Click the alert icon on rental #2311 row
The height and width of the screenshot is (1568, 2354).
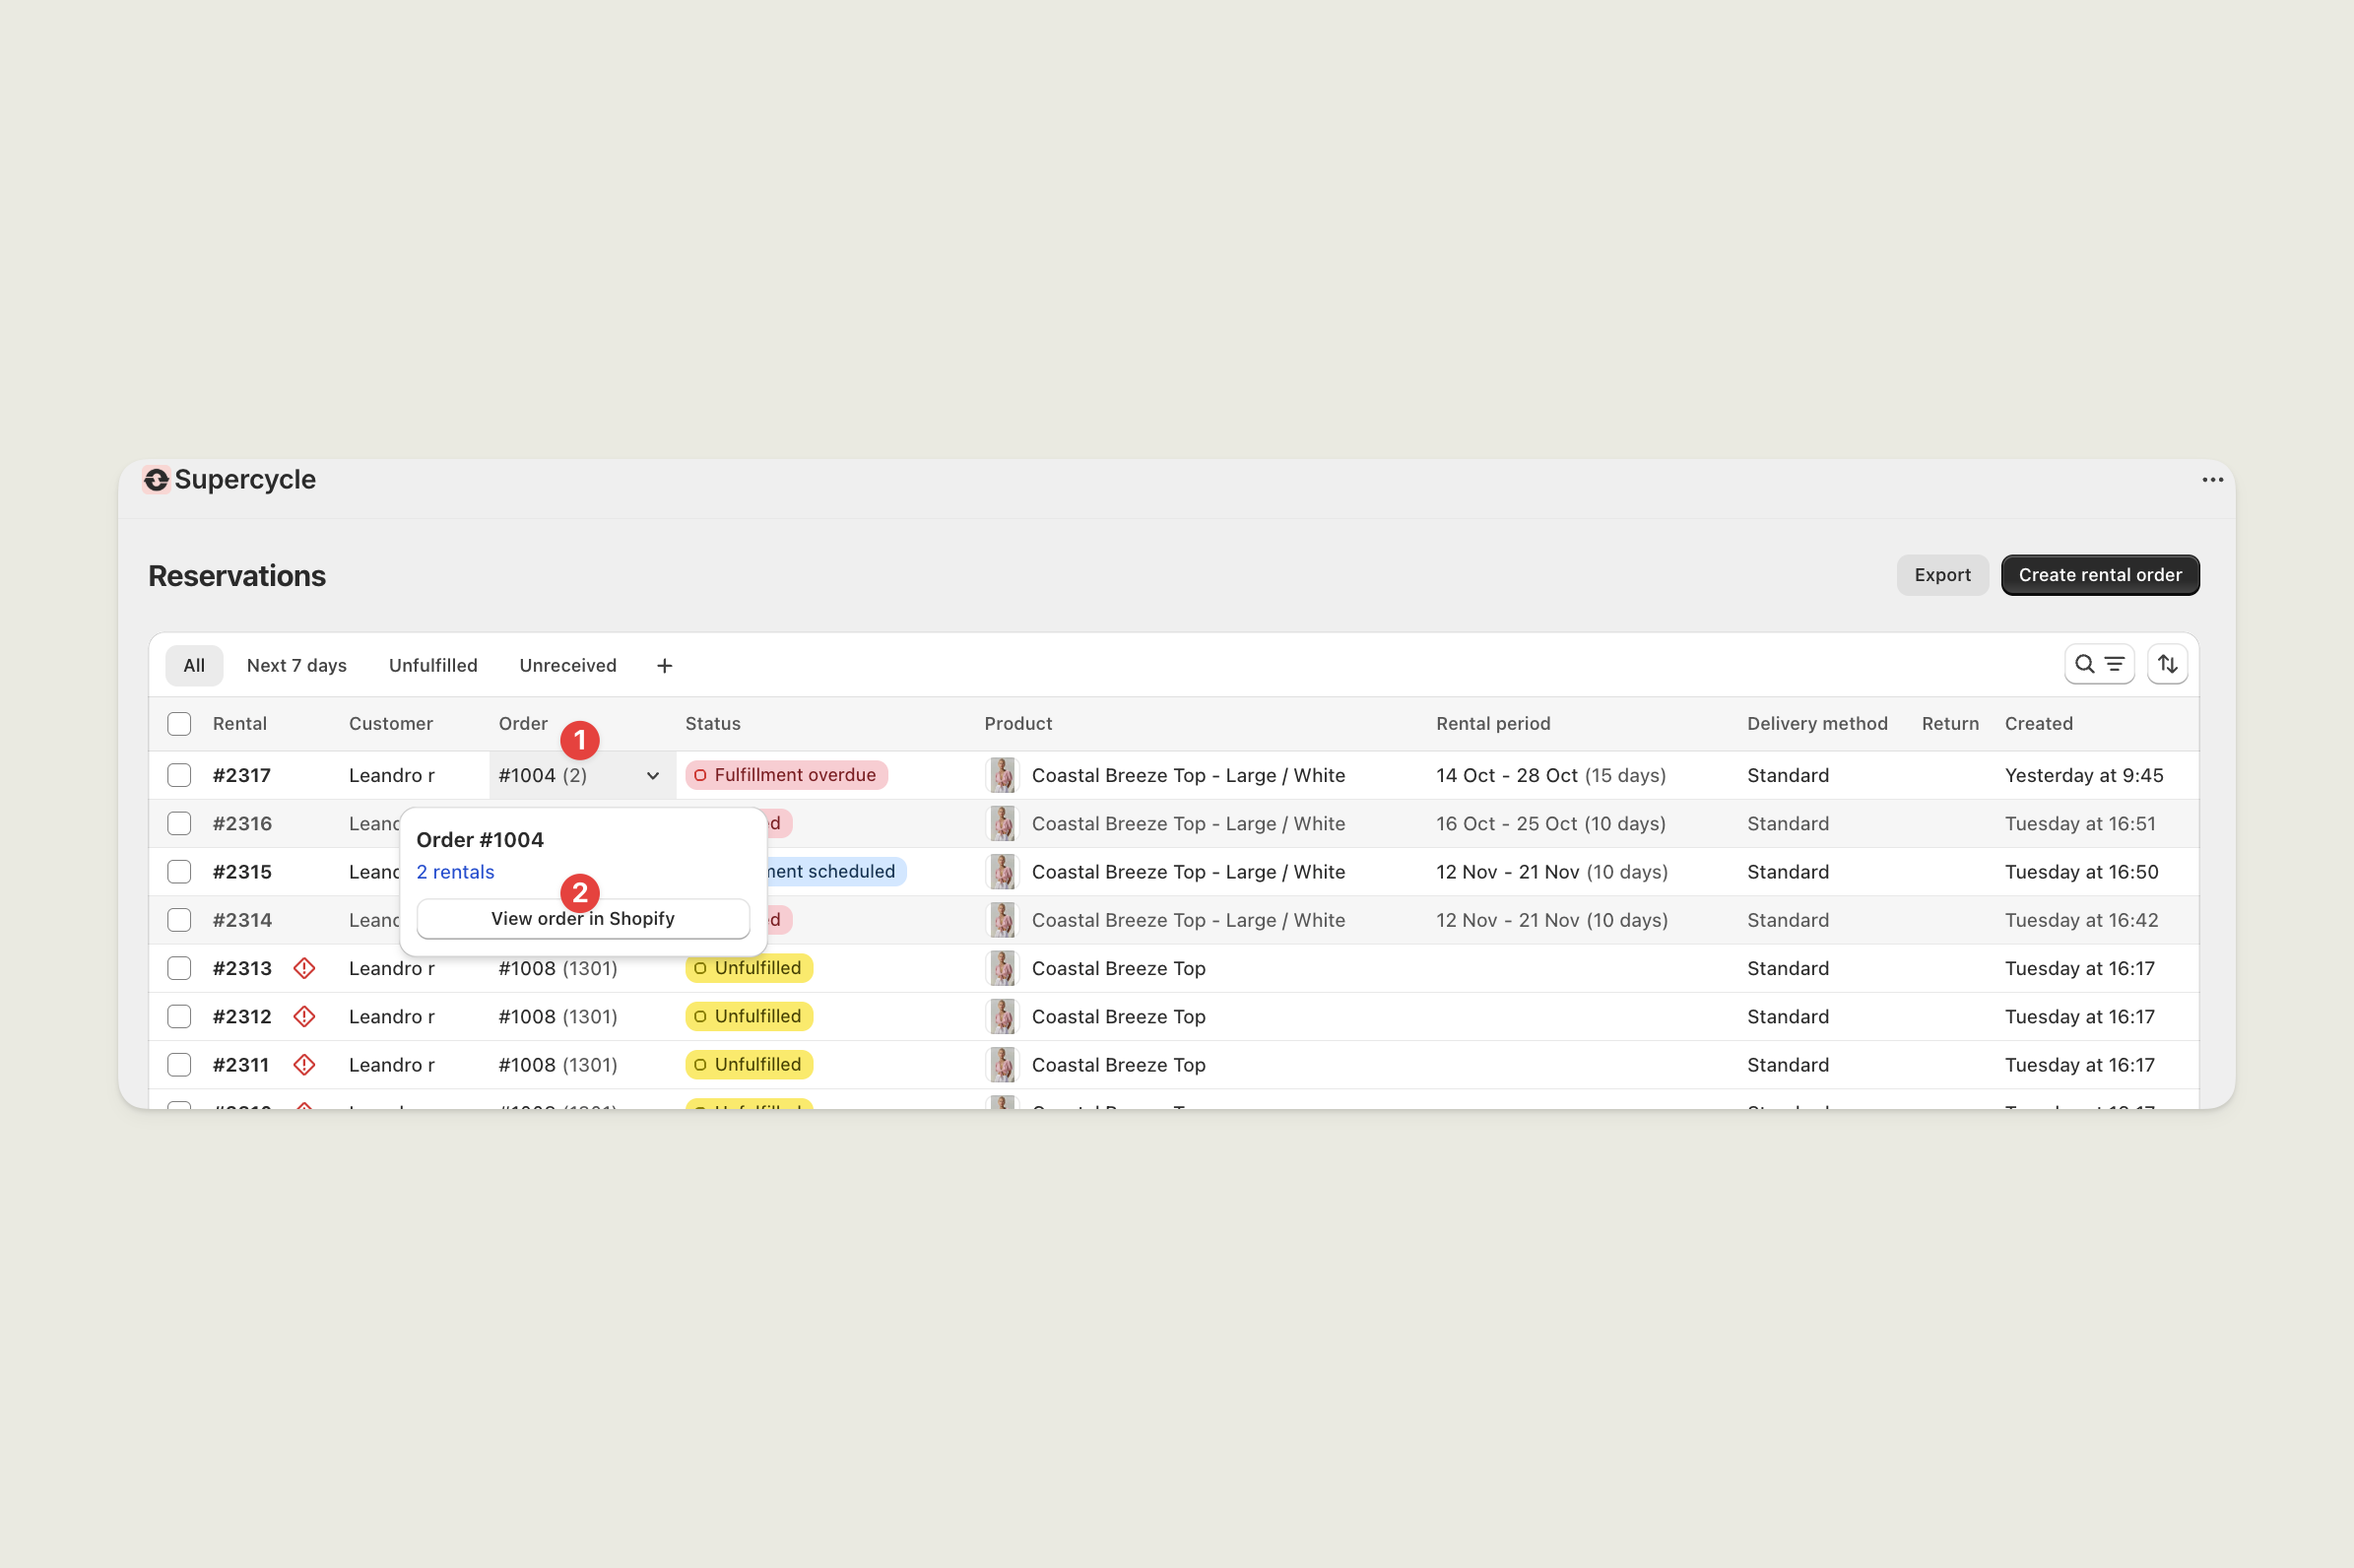[x=304, y=1064]
